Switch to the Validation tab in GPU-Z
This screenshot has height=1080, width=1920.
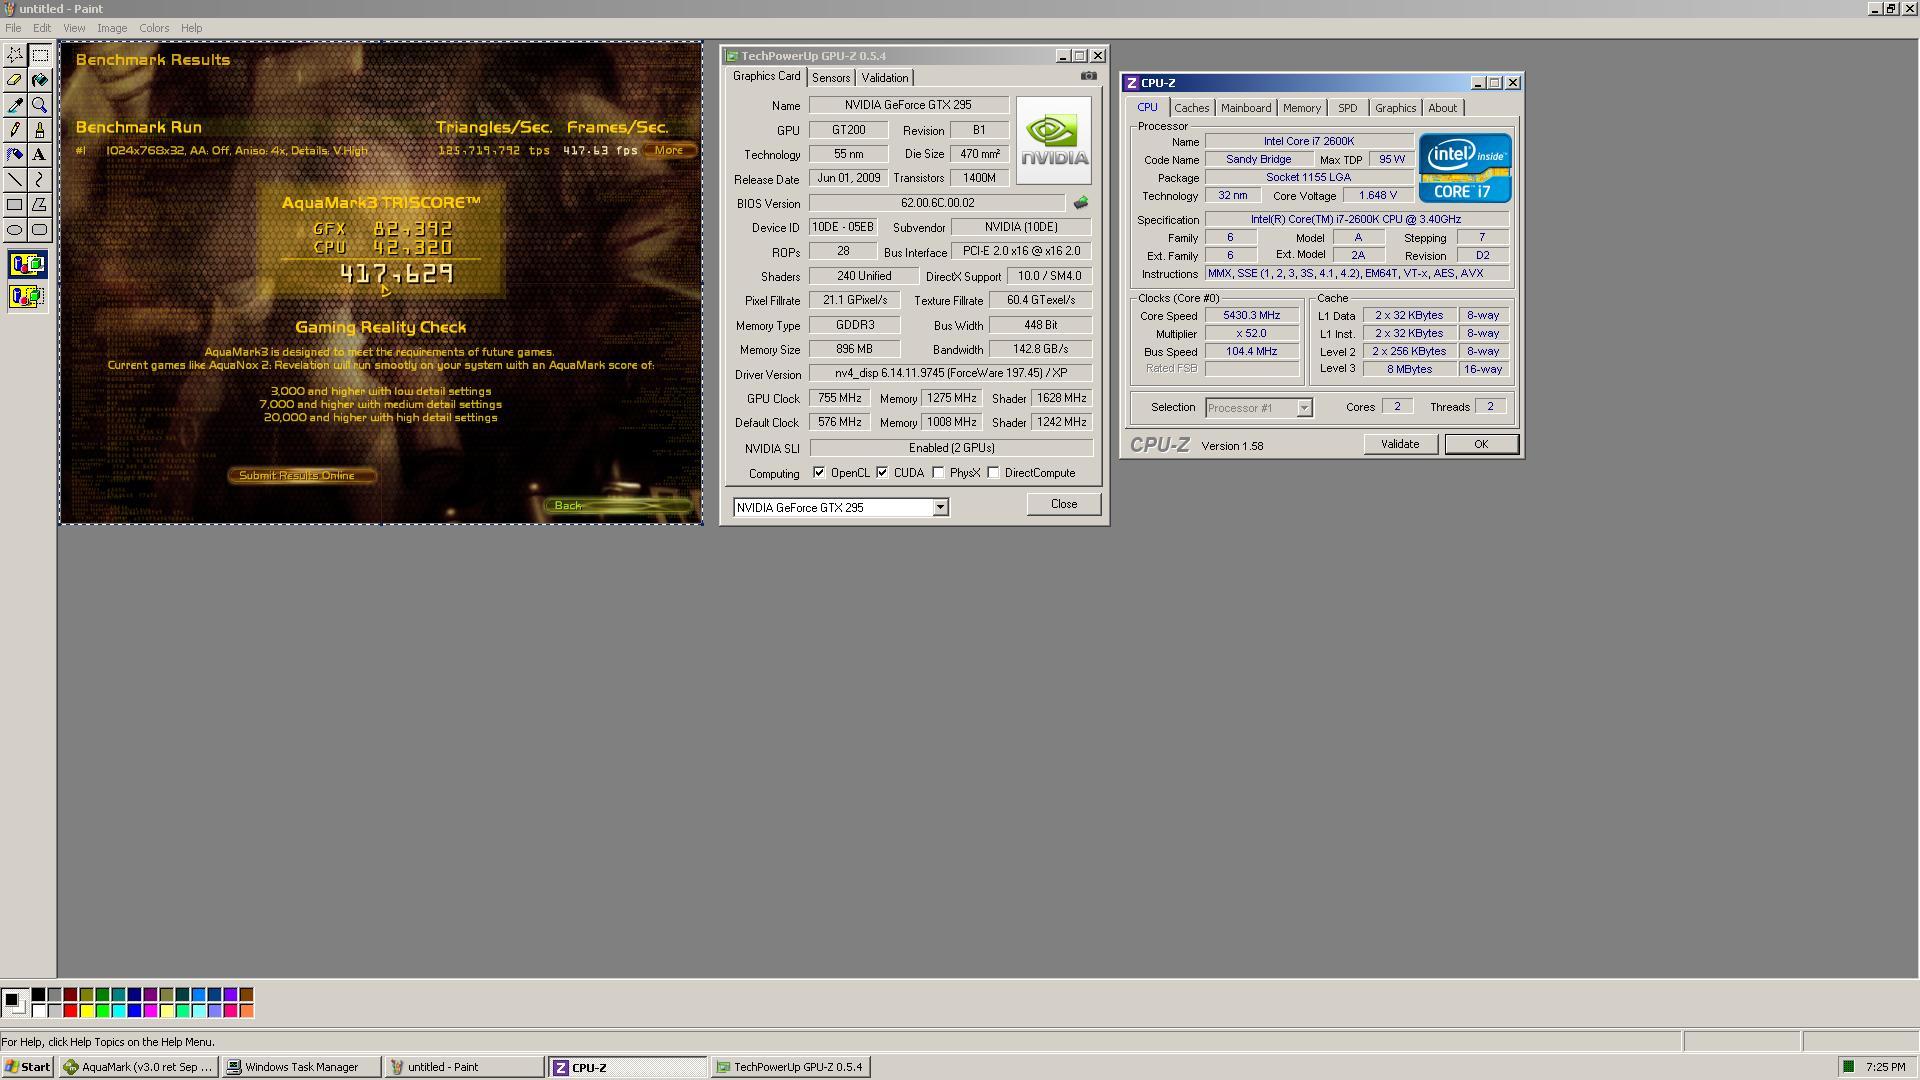click(x=885, y=78)
